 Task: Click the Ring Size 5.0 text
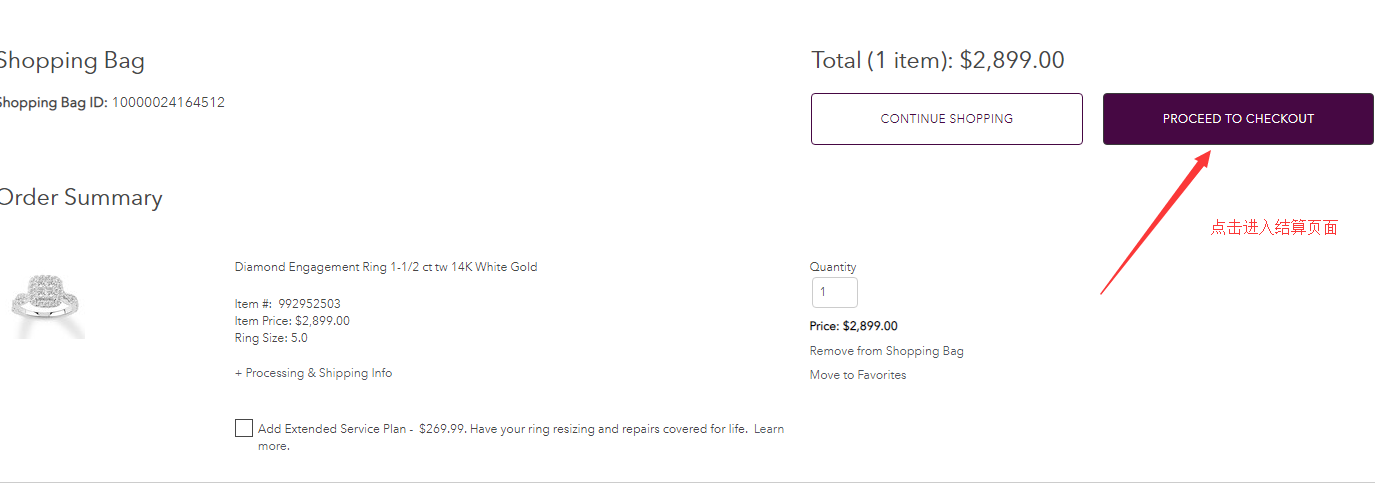271,338
